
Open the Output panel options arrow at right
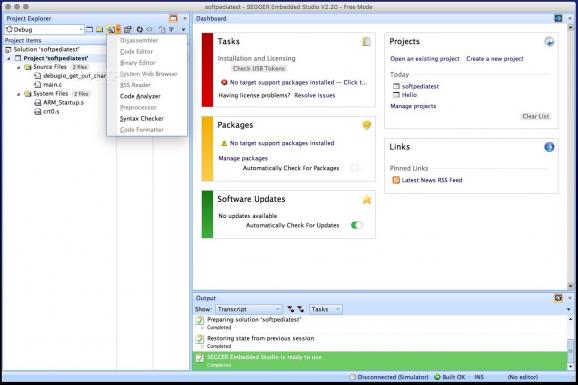pos(569,309)
